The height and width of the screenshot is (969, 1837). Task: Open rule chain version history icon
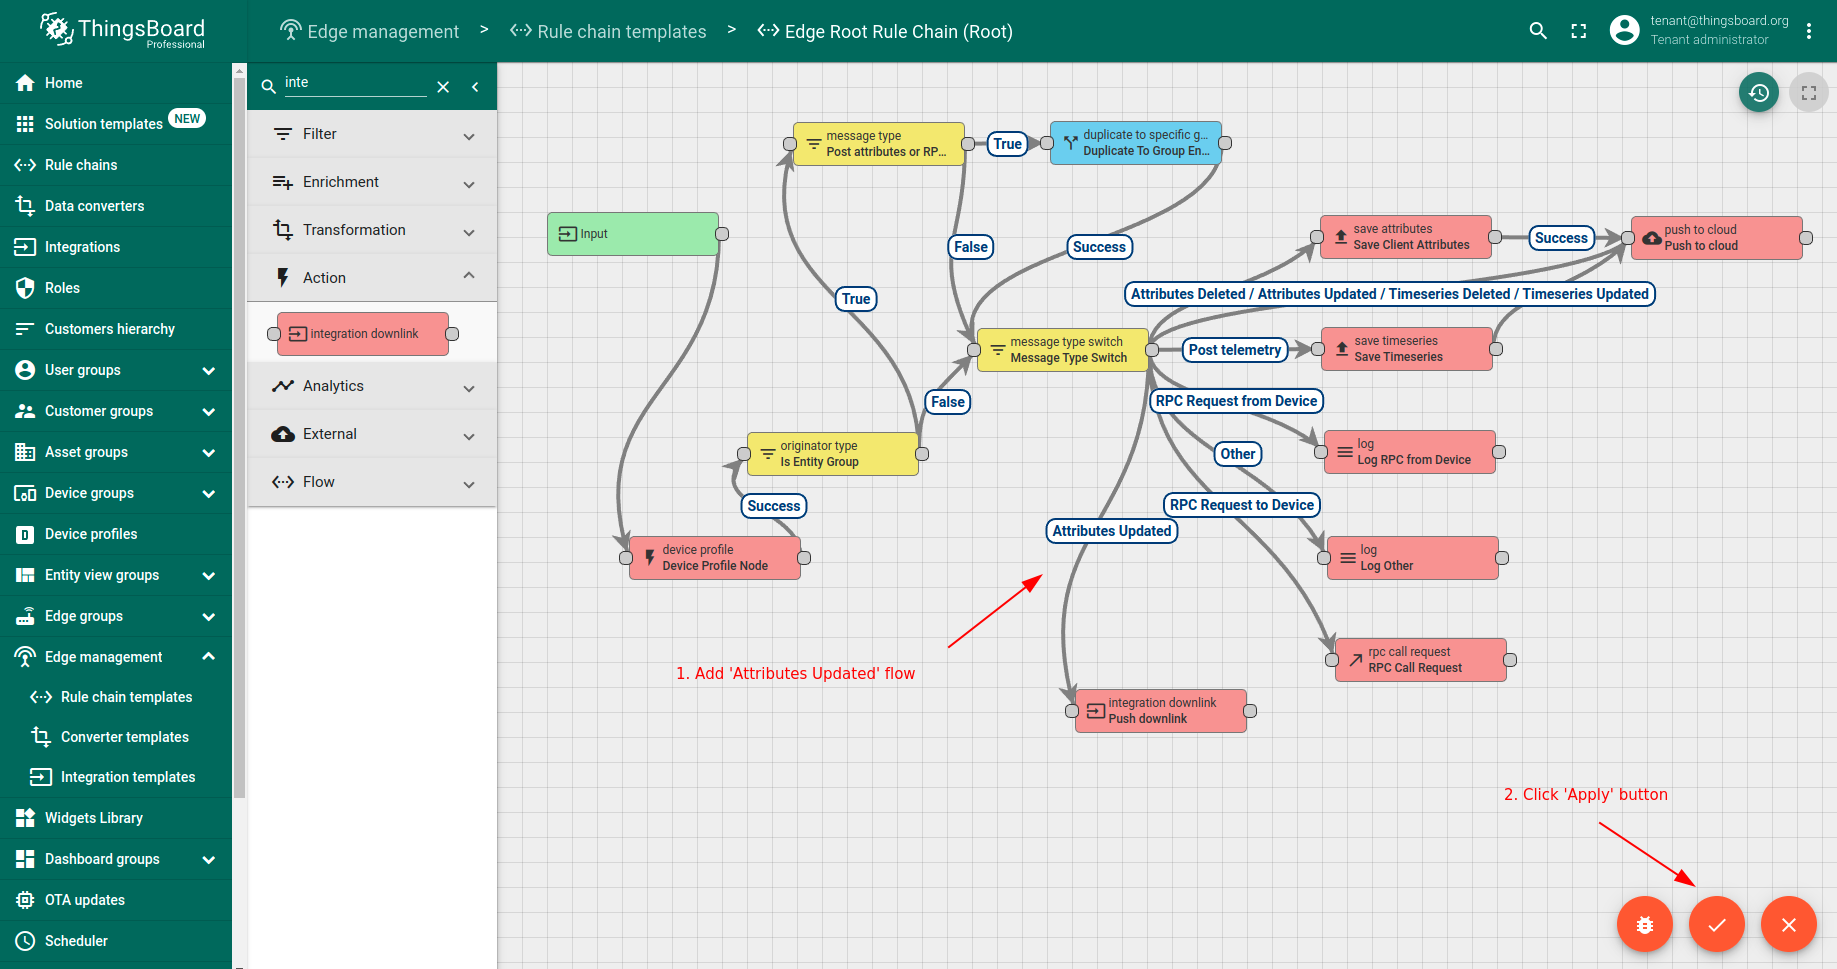(x=1759, y=93)
